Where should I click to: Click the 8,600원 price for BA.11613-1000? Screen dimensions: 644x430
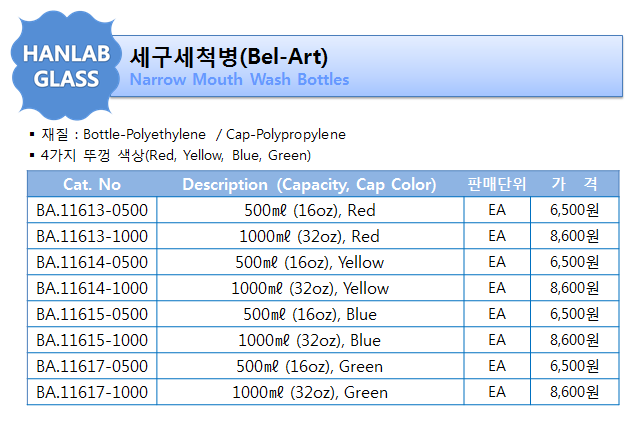pos(575,236)
